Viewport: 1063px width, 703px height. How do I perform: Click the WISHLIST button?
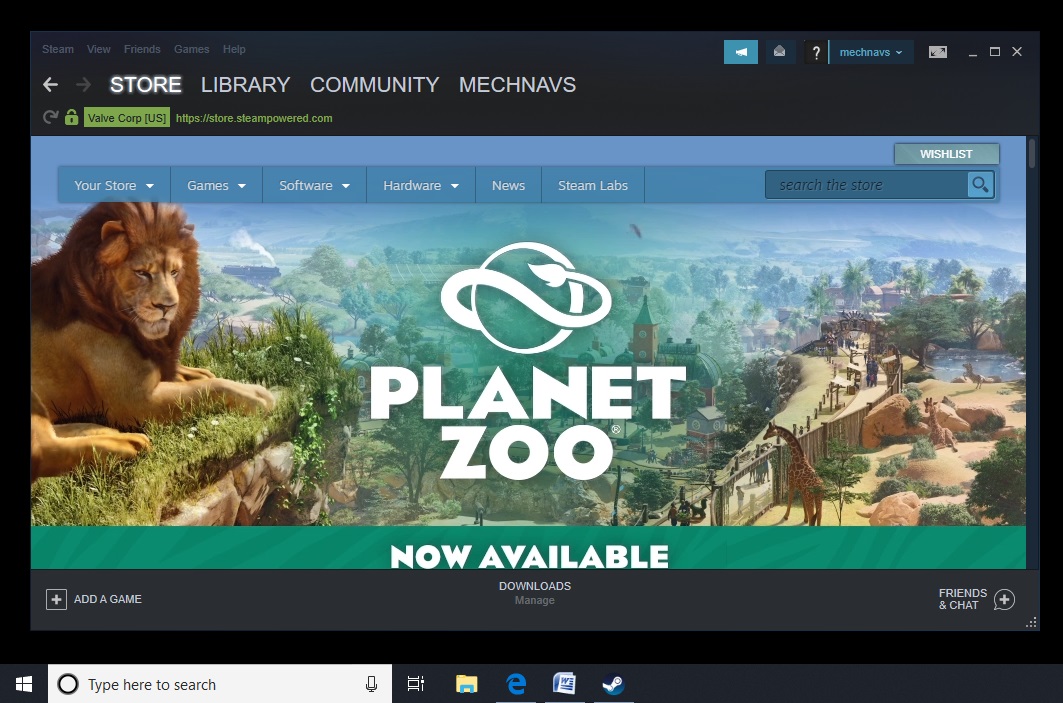tap(946, 154)
